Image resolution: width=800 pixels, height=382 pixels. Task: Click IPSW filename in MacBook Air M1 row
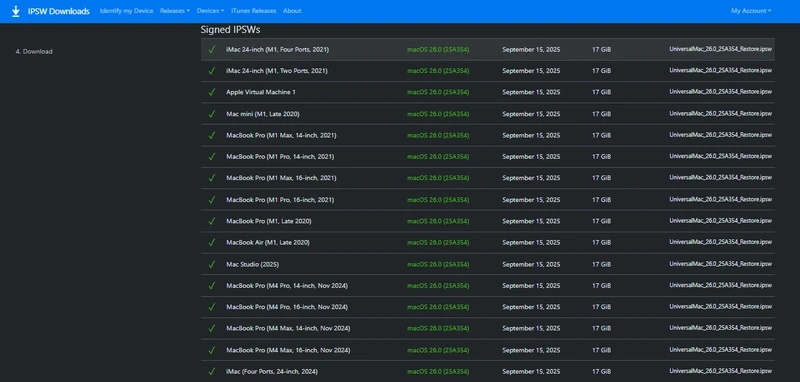[720, 243]
